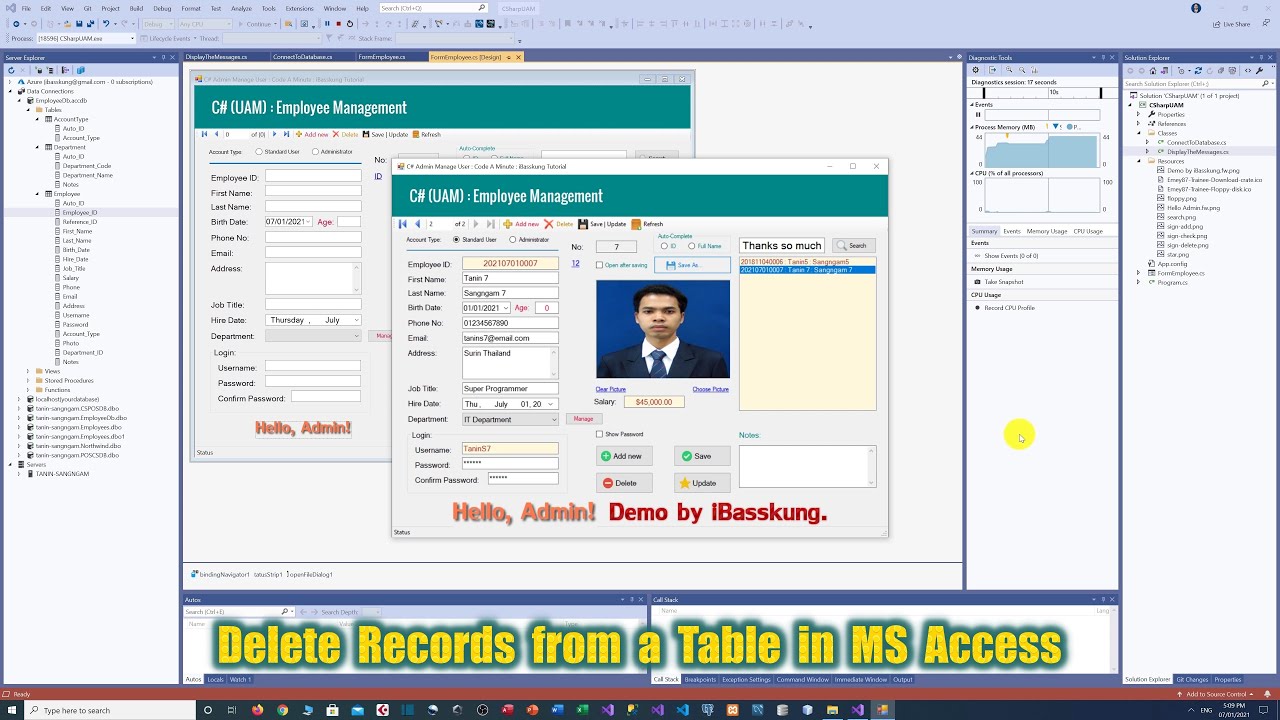Expand the Views folder in Server Explorer

[28, 371]
